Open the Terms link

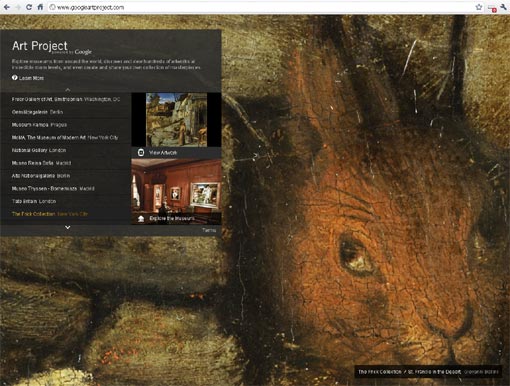pyautogui.click(x=209, y=230)
